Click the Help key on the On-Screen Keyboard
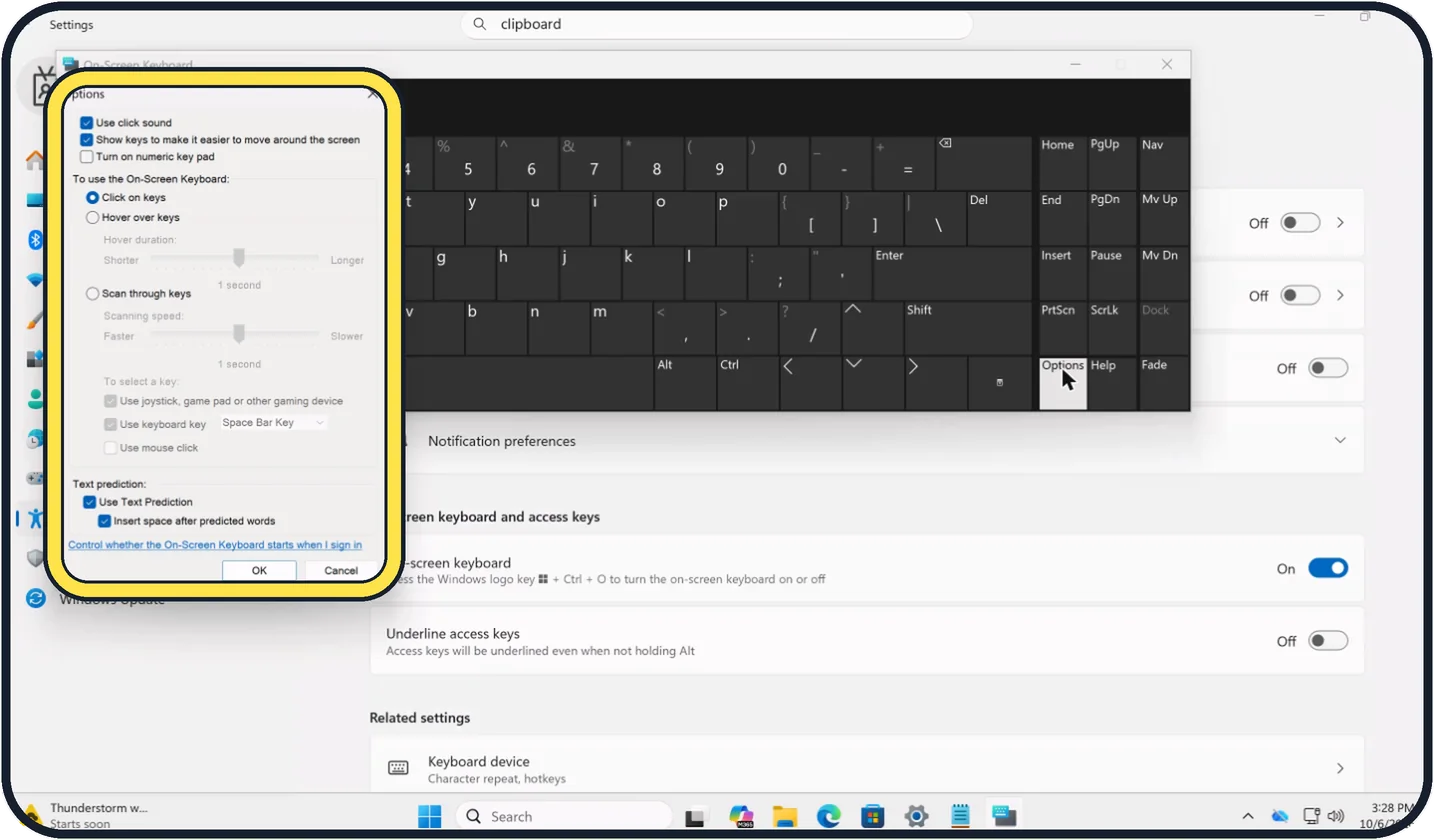Viewport: 1434px width, 840px height. point(1112,382)
